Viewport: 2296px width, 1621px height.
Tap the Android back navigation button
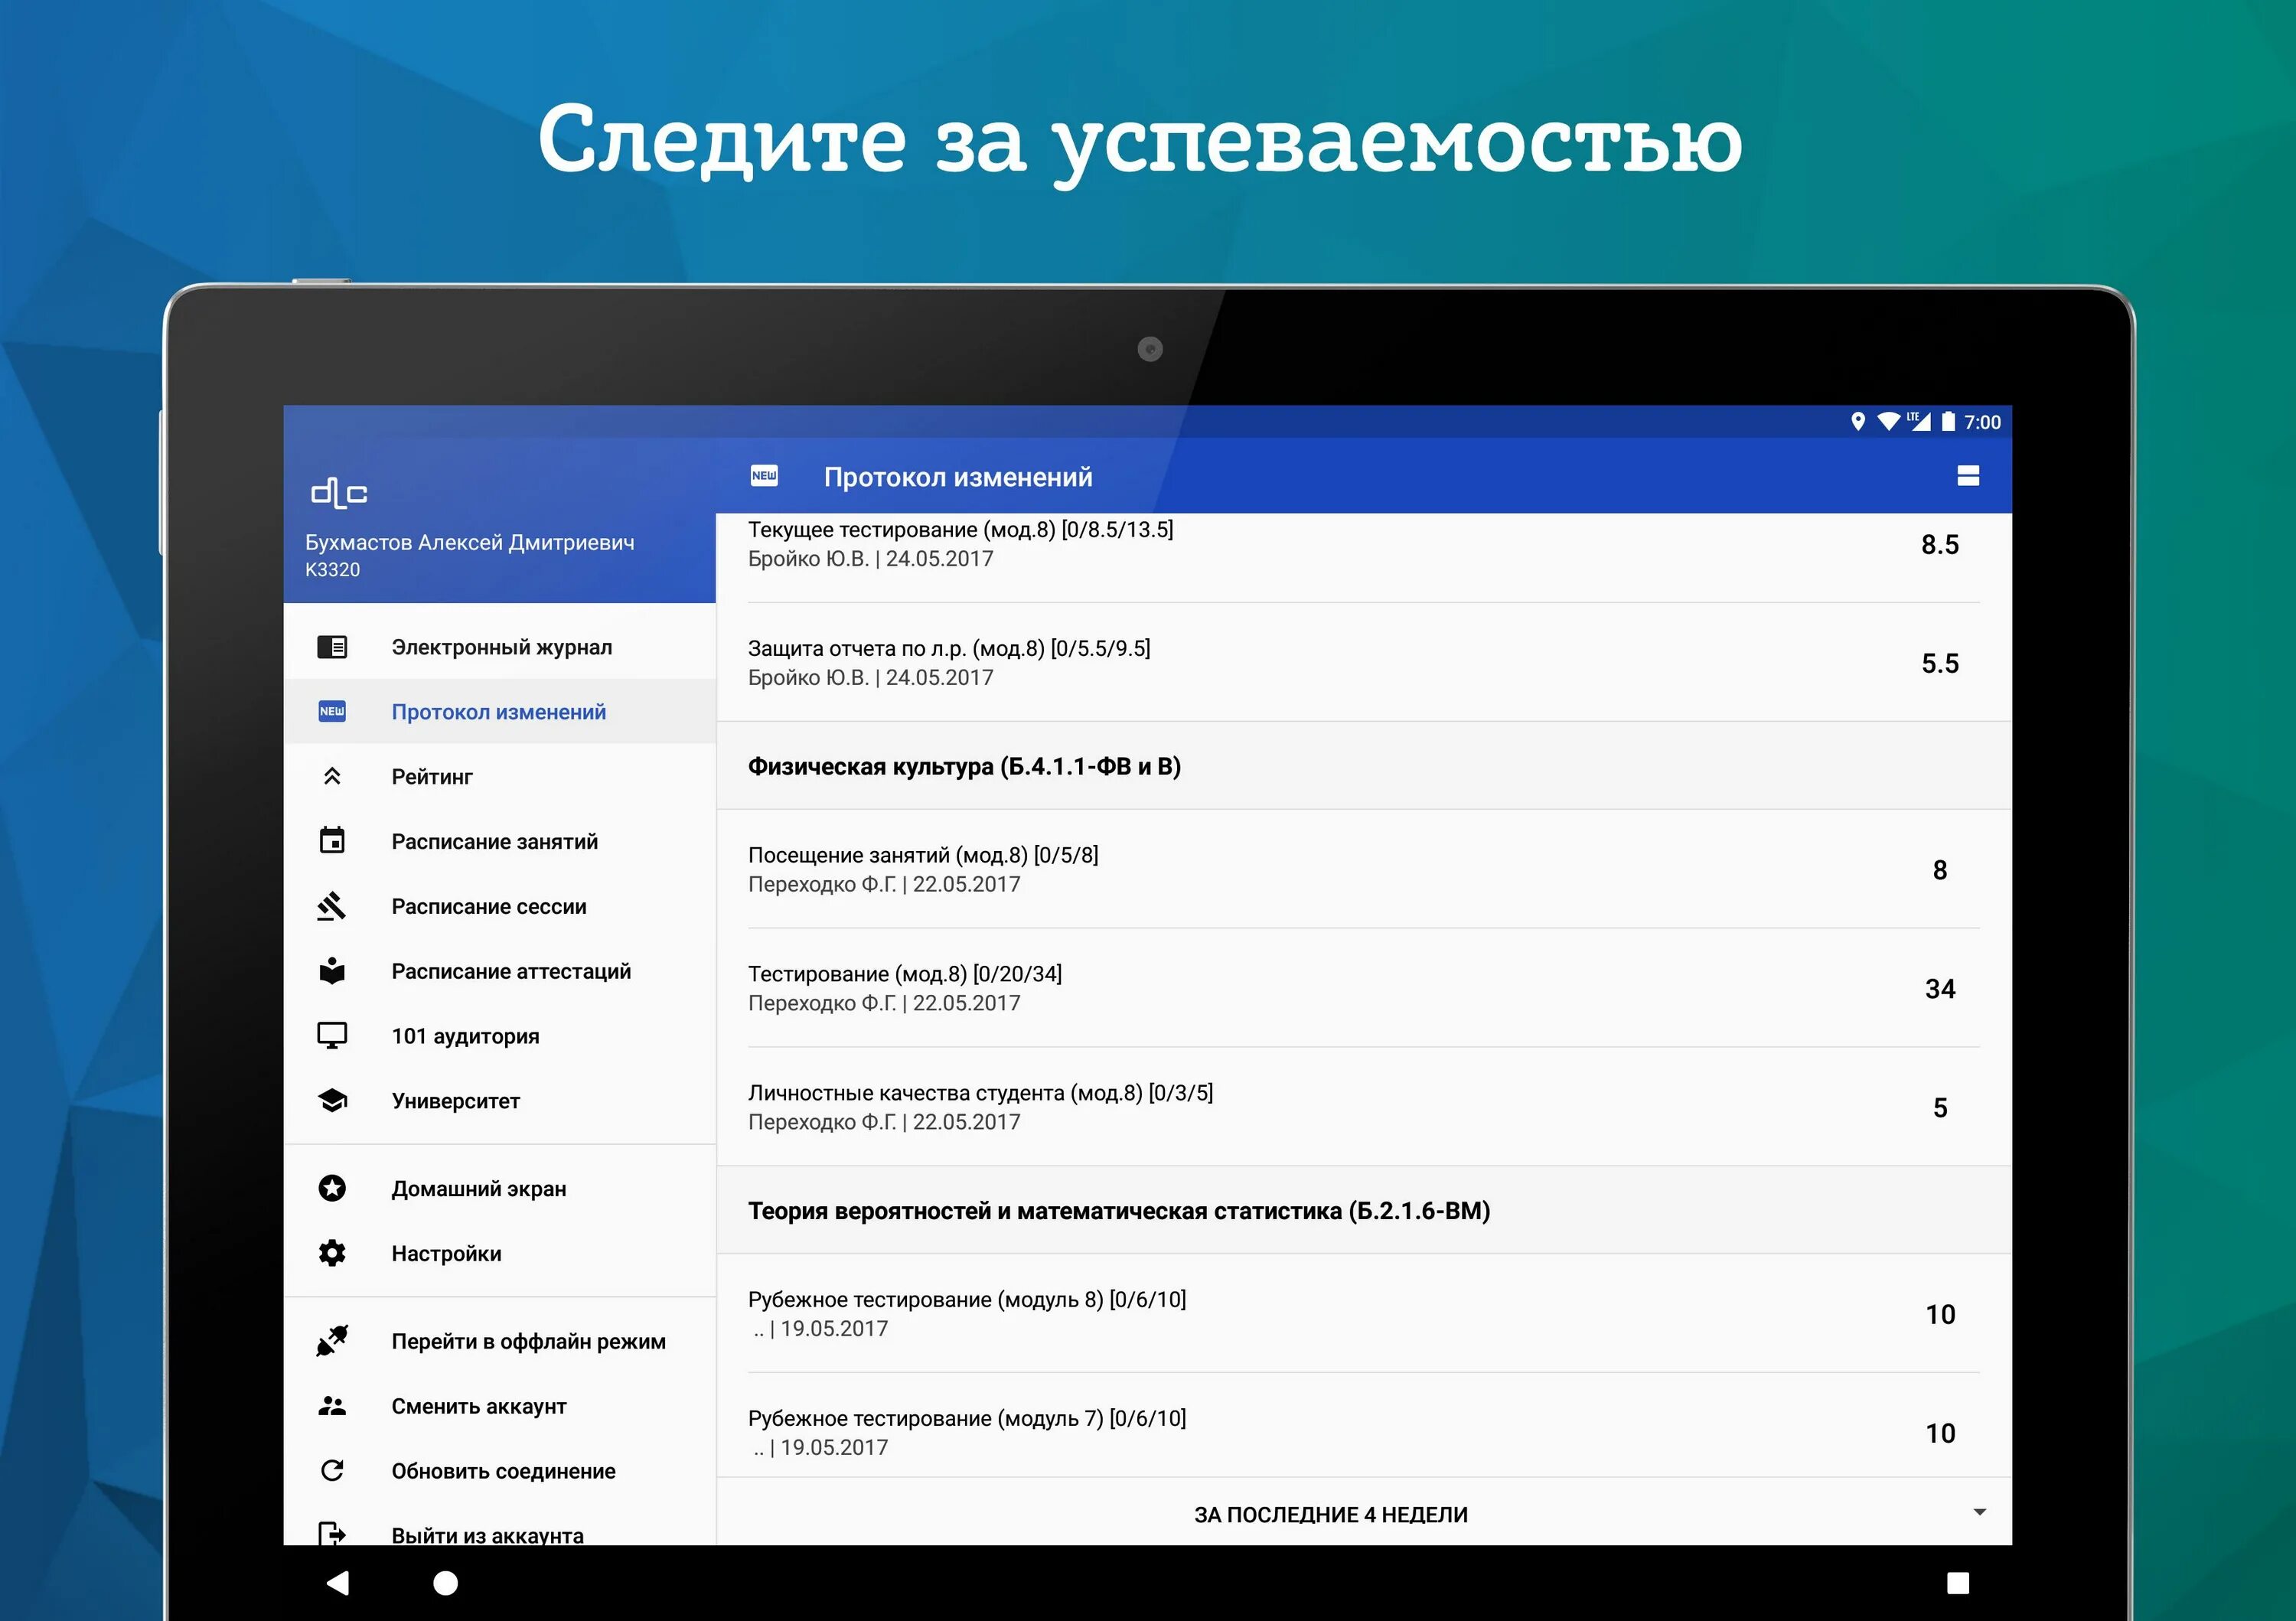click(x=338, y=1582)
